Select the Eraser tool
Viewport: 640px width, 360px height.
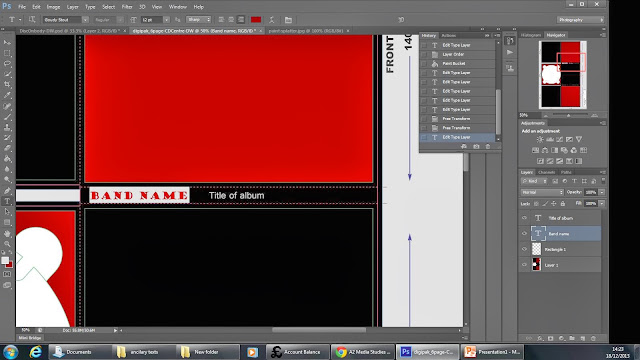click(x=7, y=149)
